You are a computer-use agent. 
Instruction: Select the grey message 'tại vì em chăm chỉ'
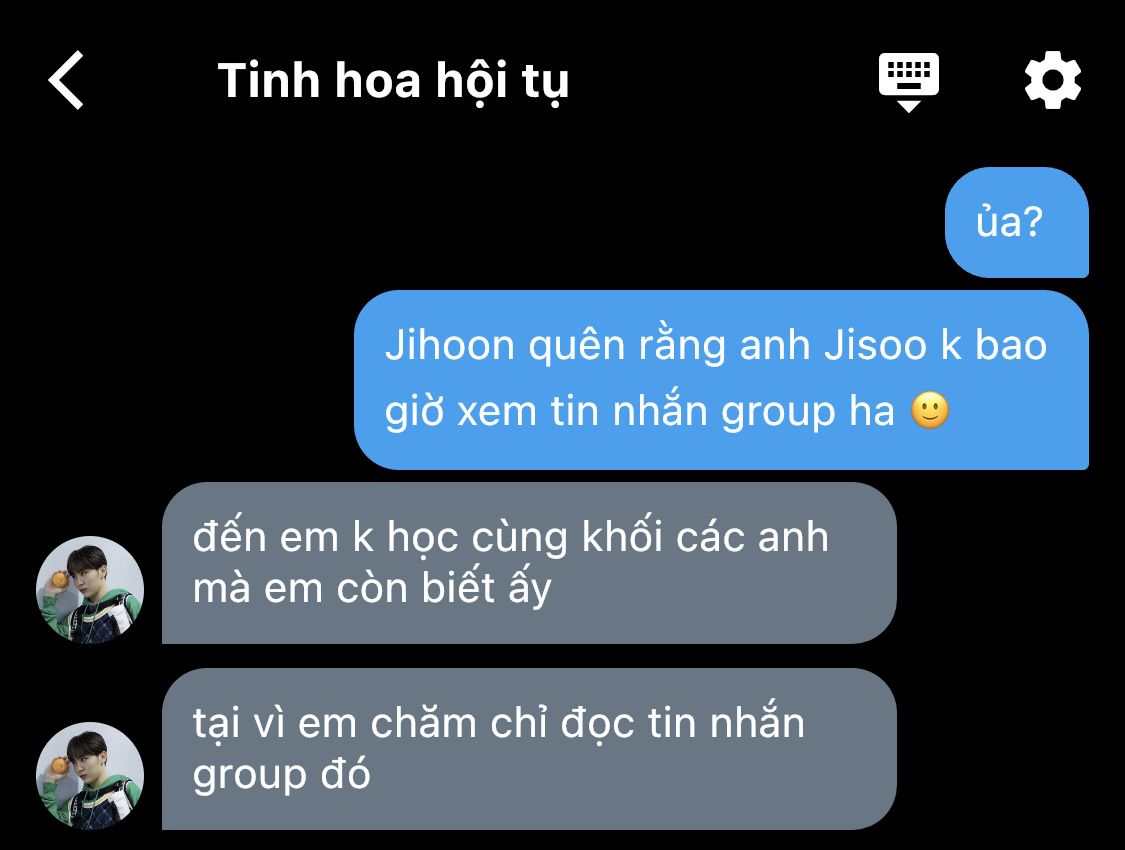(x=529, y=749)
